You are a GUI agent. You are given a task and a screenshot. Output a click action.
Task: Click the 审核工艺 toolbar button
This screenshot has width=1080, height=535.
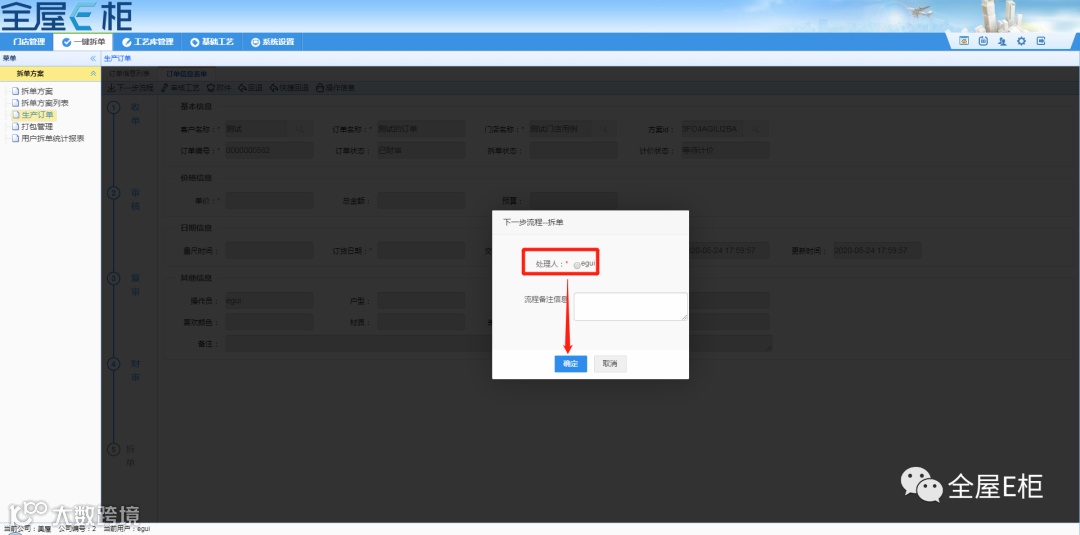(x=180, y=88)
